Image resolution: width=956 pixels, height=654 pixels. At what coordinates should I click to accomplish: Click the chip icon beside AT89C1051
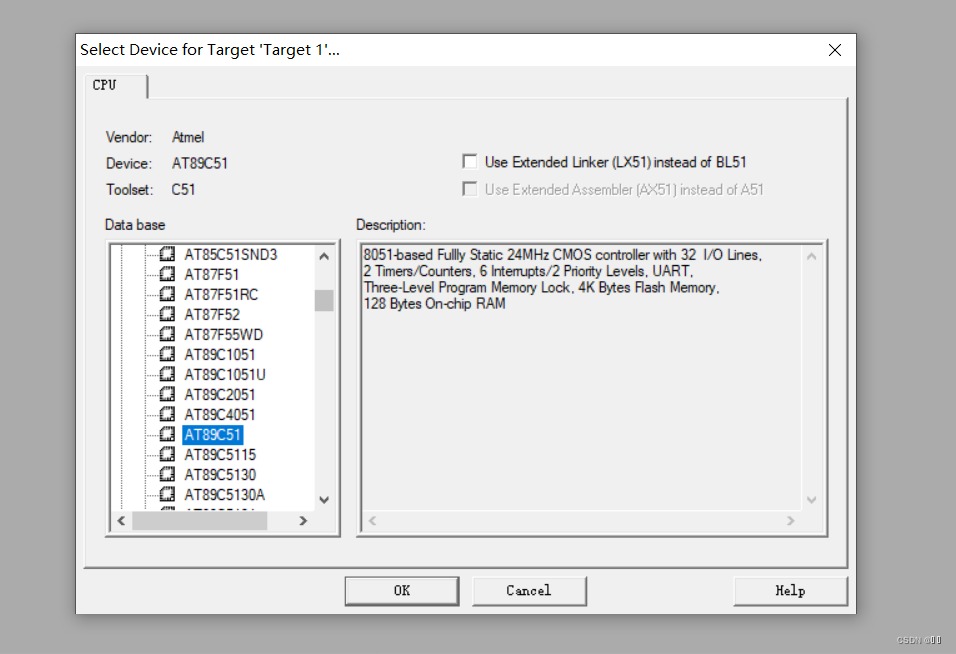pyautogui.click(x=167, y=354)
